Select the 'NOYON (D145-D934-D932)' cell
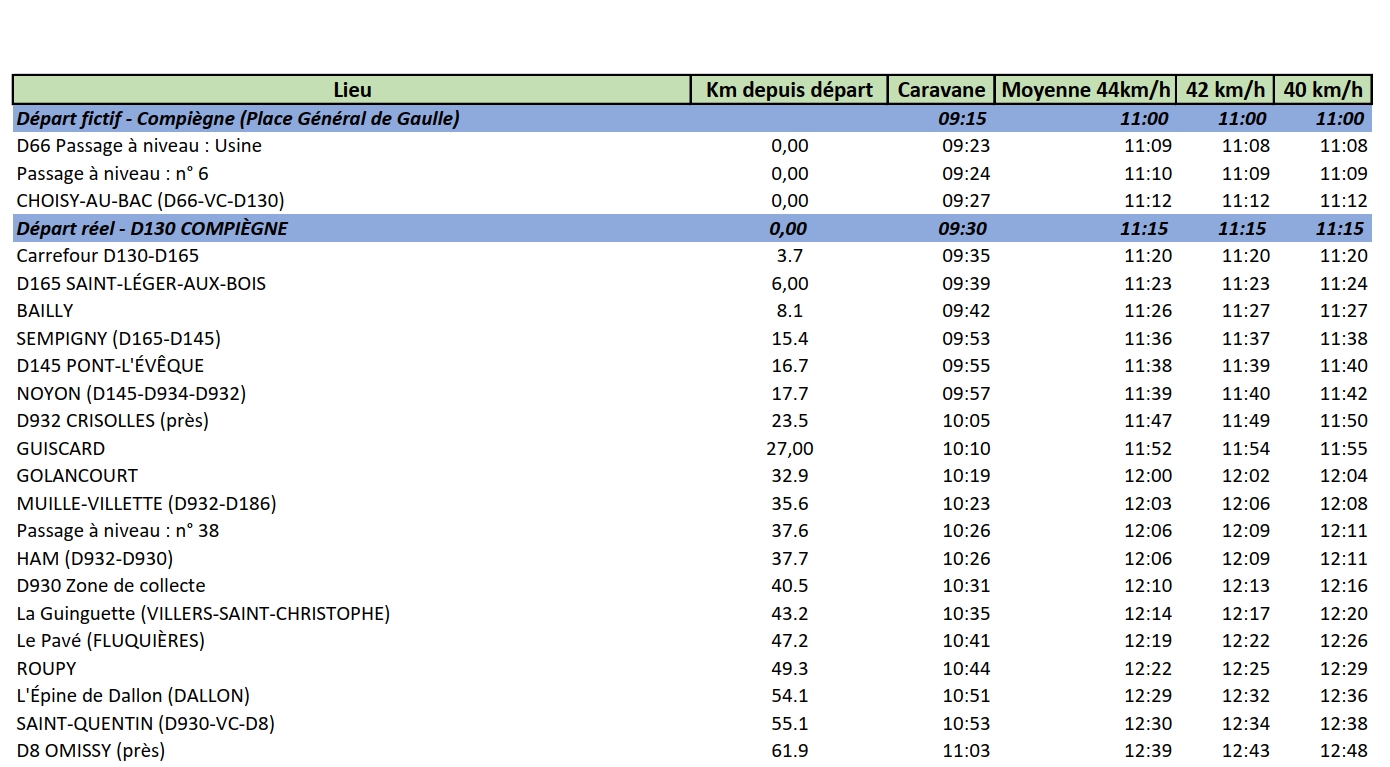1390x767 pixels. click(x=131, y=393)
